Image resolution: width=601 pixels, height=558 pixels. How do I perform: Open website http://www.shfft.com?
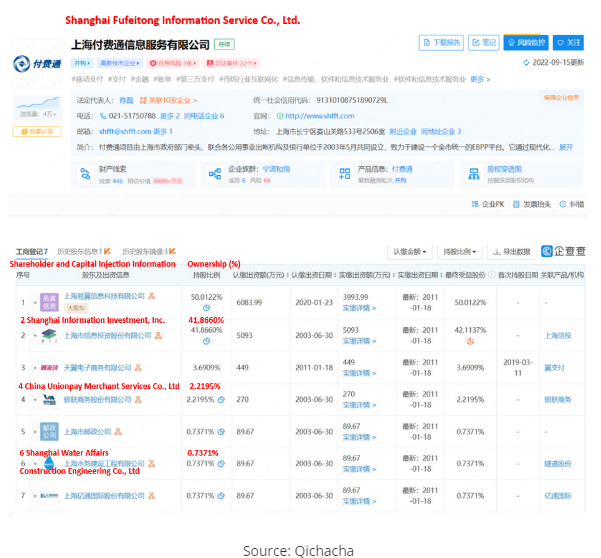click(320, 116)
